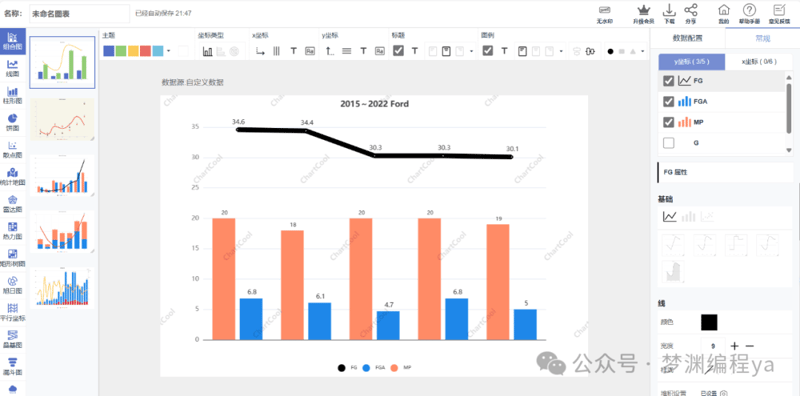
Task: Switch to the x坐标 (0/6) tab
Action: point(752,62)
